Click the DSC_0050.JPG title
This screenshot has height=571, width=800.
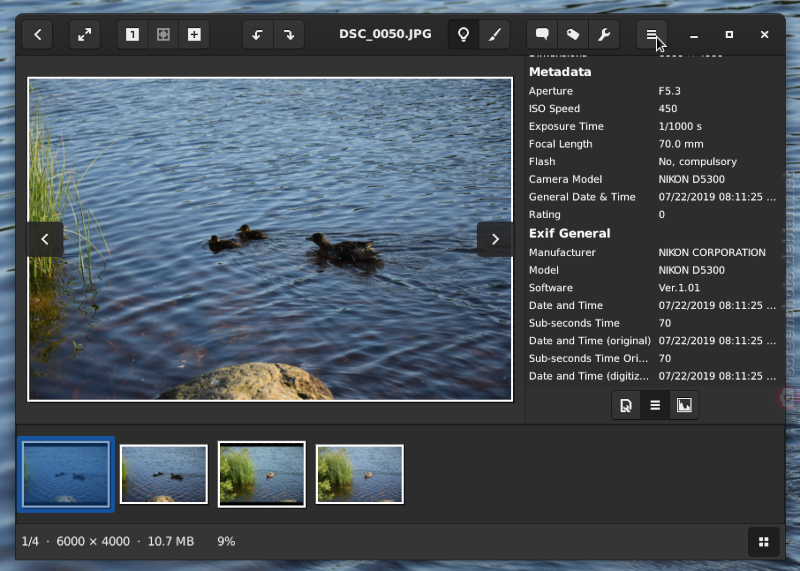[x=385, y=34]
